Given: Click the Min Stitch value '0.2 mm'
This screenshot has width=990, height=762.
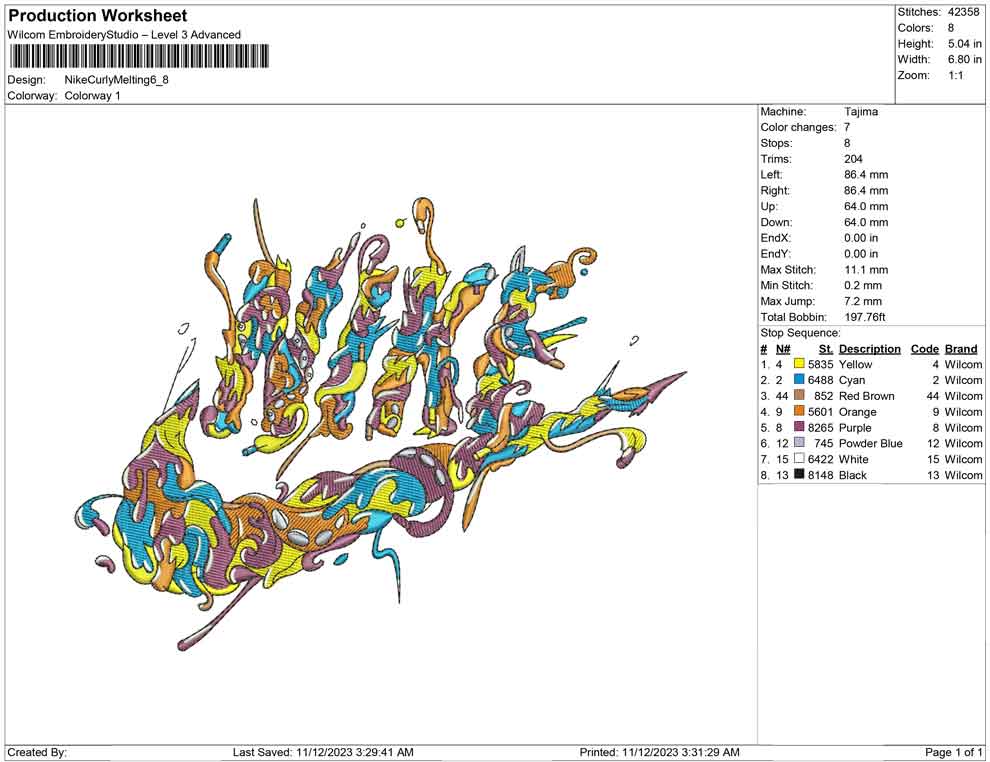Looking at the screenshot, I should (x=863, y=285).
